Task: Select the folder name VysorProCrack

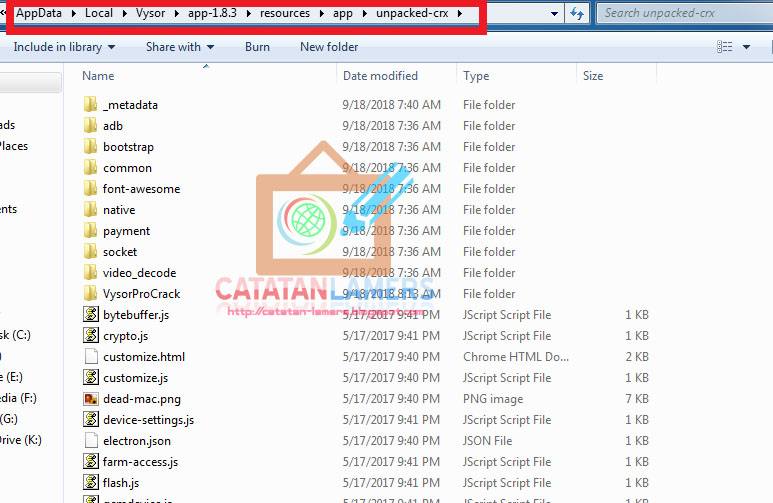Action: click(x=141, y=294)
